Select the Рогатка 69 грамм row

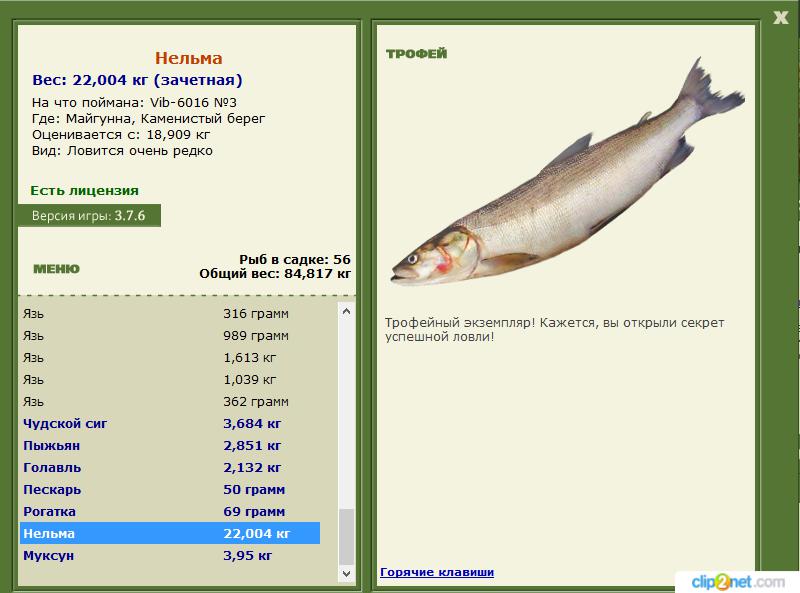coord(170,511)
